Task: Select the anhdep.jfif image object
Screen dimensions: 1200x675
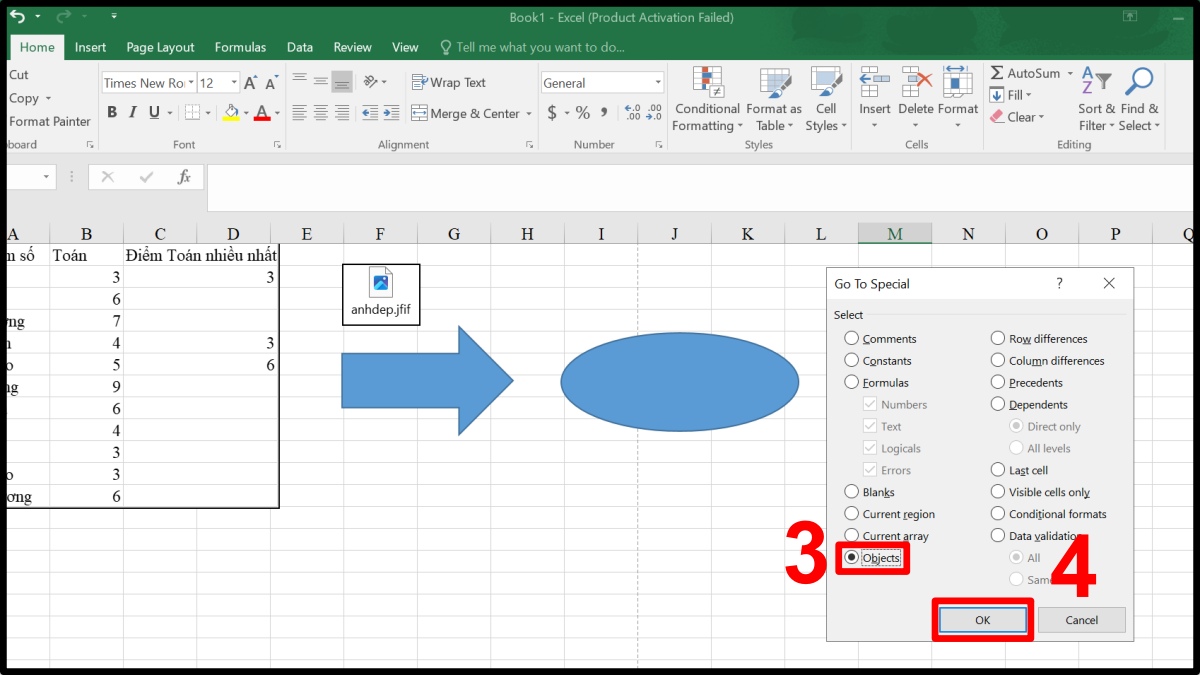Action: pos(381,293)
